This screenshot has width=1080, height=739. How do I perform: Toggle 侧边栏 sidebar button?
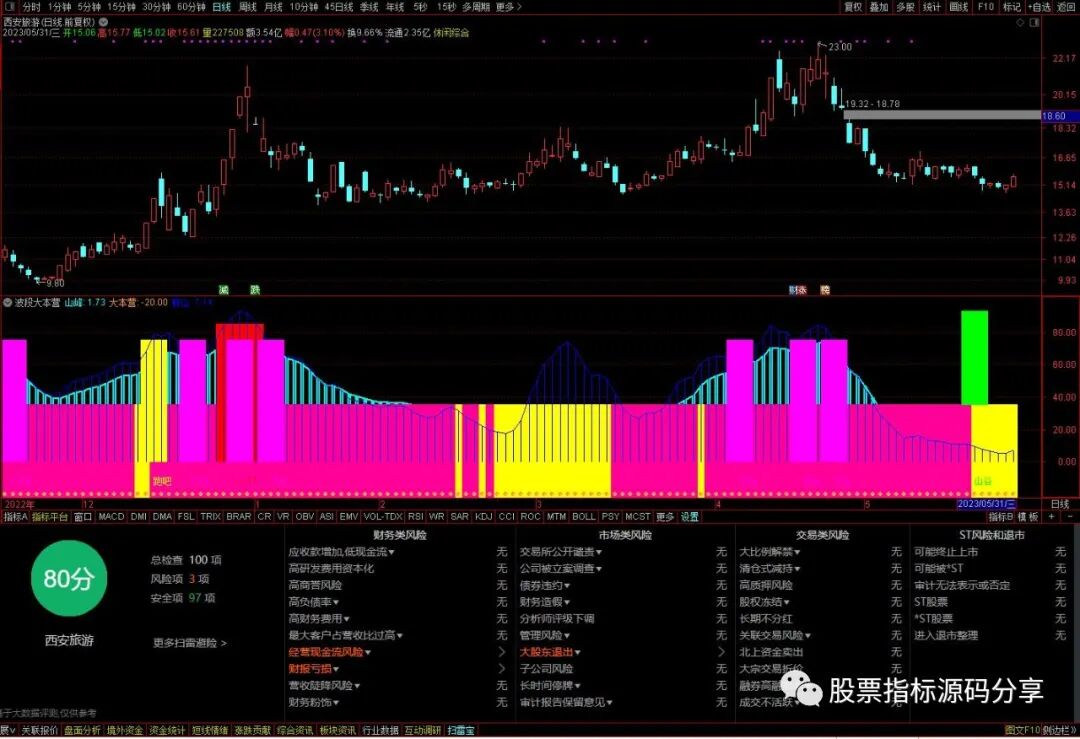1059,730
